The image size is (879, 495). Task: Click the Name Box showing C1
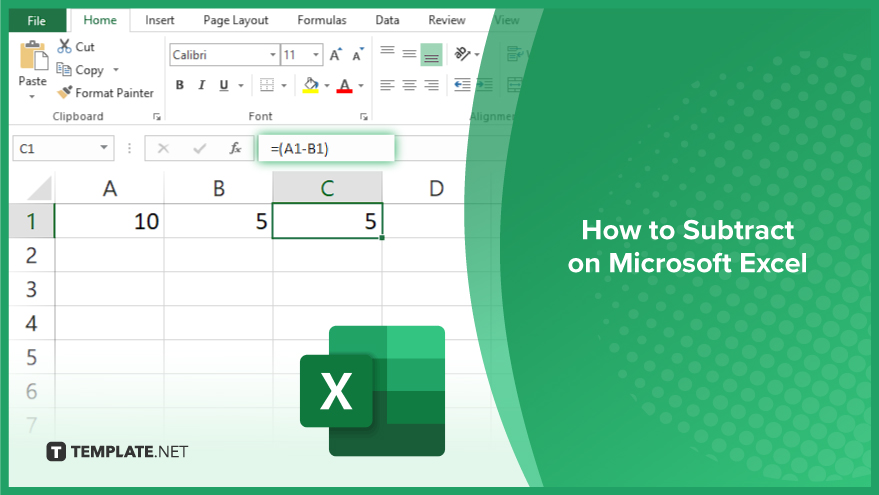[63, 148]
